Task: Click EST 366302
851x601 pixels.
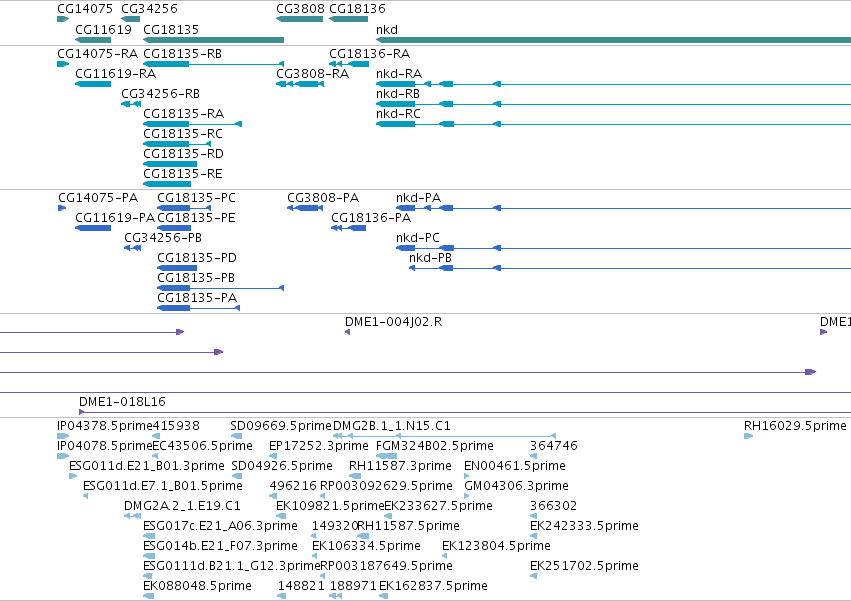Action: tap(534, 516)
